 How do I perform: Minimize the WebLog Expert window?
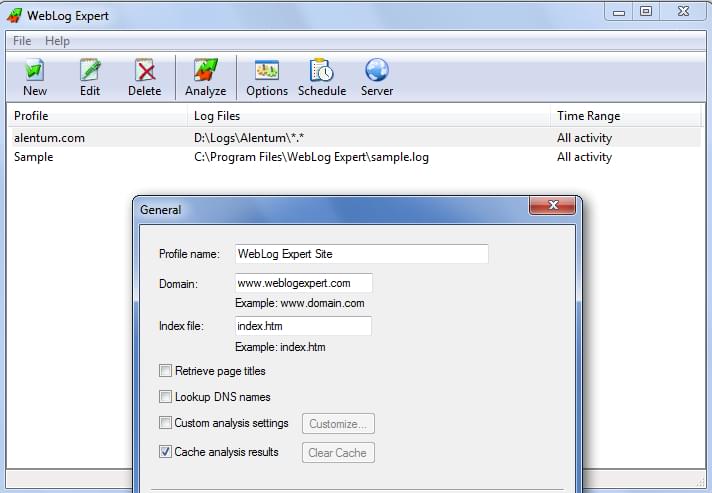tap(618, 12)
